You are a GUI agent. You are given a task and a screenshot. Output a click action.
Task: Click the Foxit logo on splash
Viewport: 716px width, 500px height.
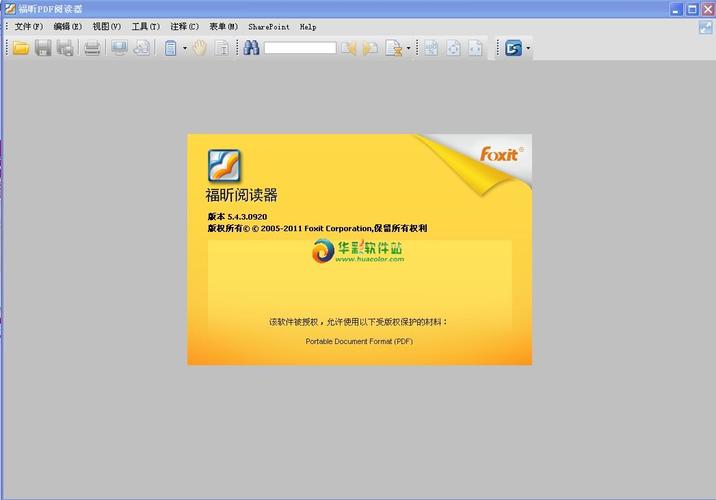click(501, 154)
